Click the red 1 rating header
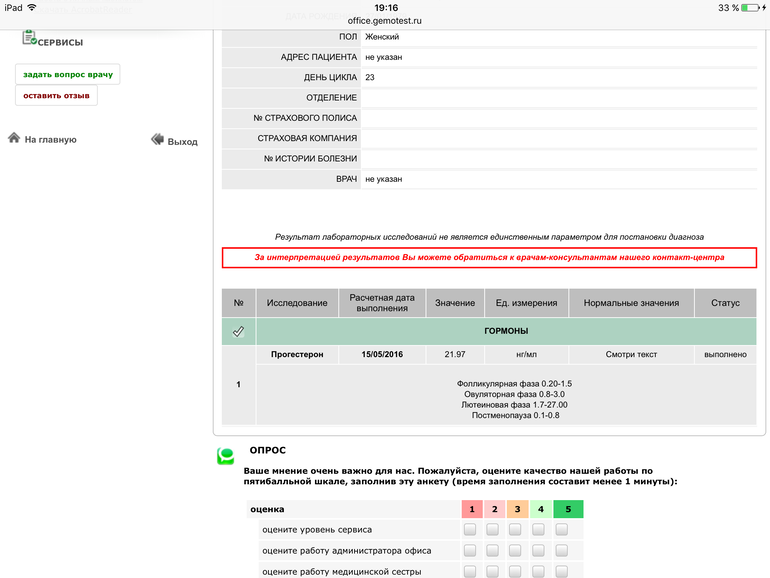770x578 pixels. pos(472,509)
